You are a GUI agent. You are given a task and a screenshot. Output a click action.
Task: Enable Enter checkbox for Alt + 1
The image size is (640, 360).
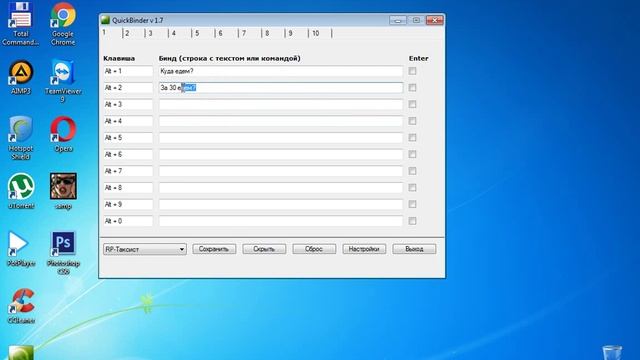coord(412,71)
